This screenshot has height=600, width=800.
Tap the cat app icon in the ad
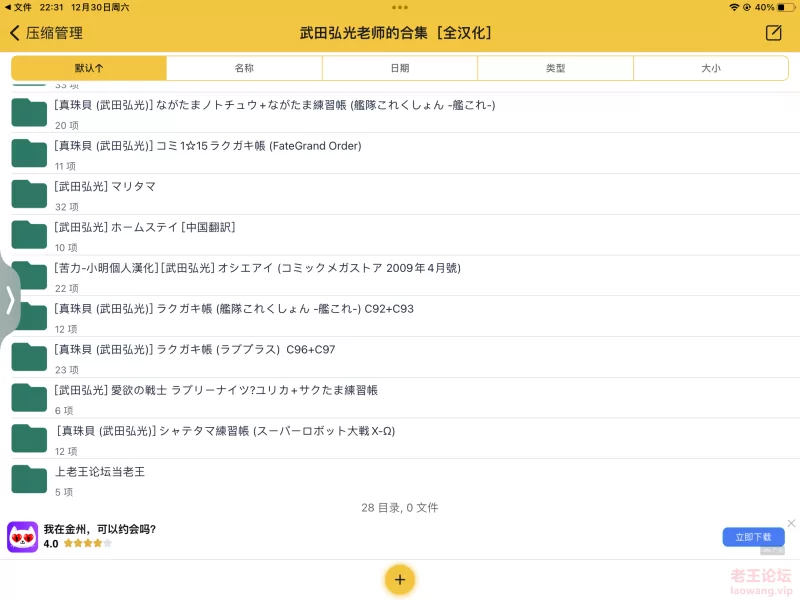22,537
